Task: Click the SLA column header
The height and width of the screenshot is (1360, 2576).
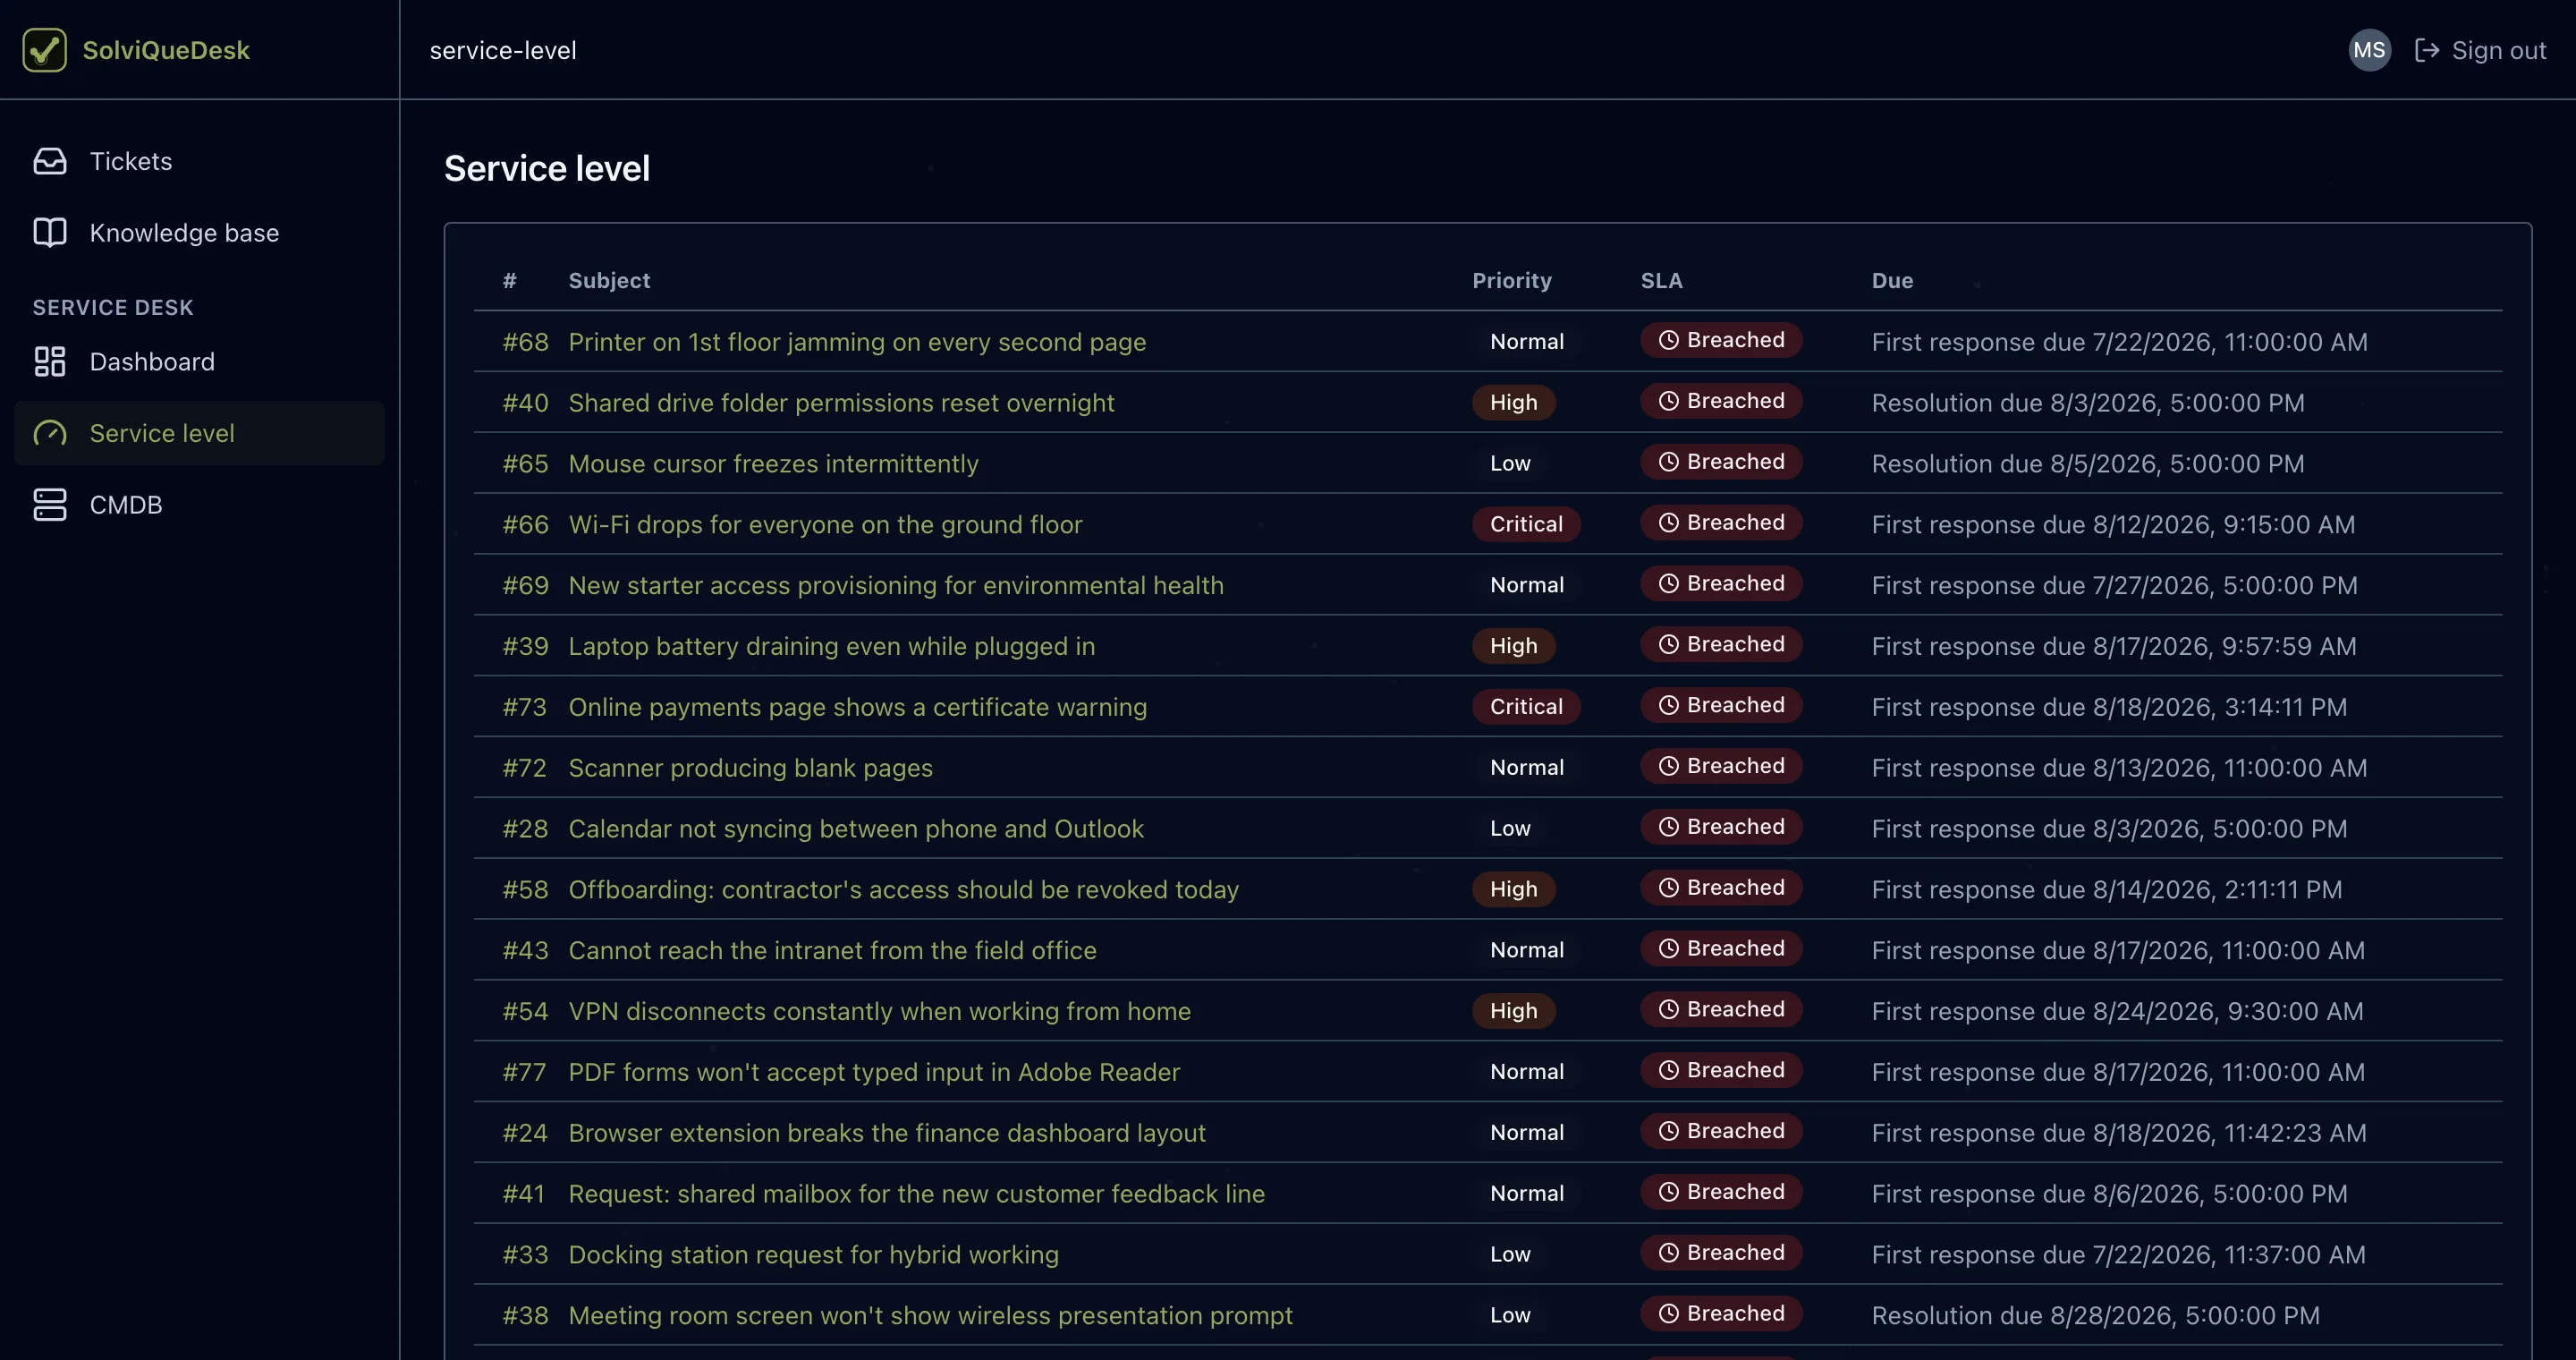Action: 1661,281
